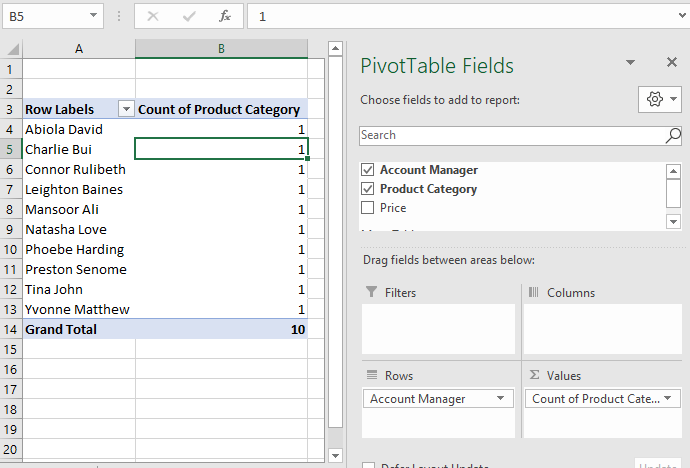The height and width of the screenshot is (468, 690).
Task: Click the Cancel X icon in formula bar
Action: click(x=153, y=16)
